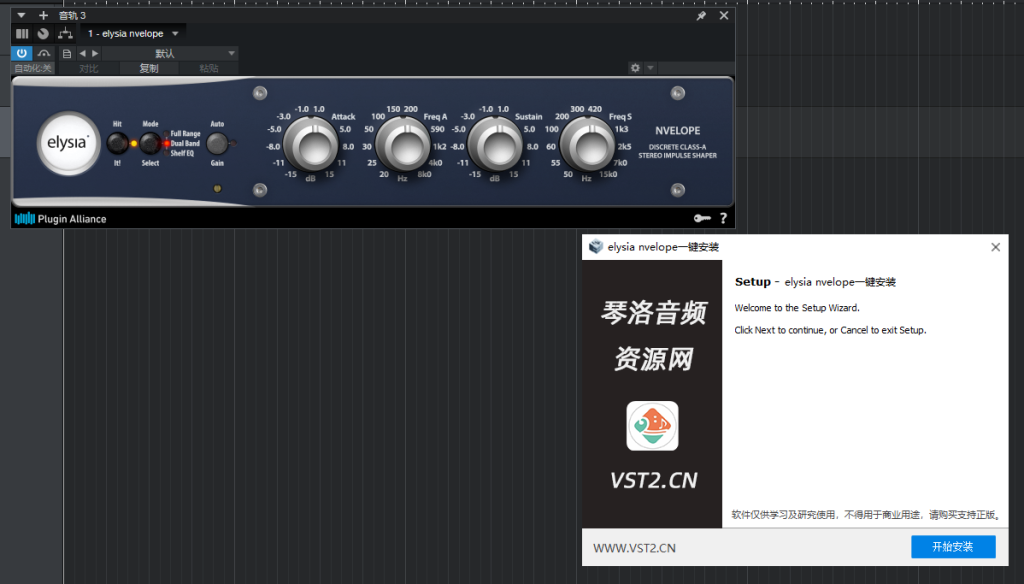Open plugin help via the question mark icon
The height and width of the screenshot is (584, 1024).
pos(723,218)
